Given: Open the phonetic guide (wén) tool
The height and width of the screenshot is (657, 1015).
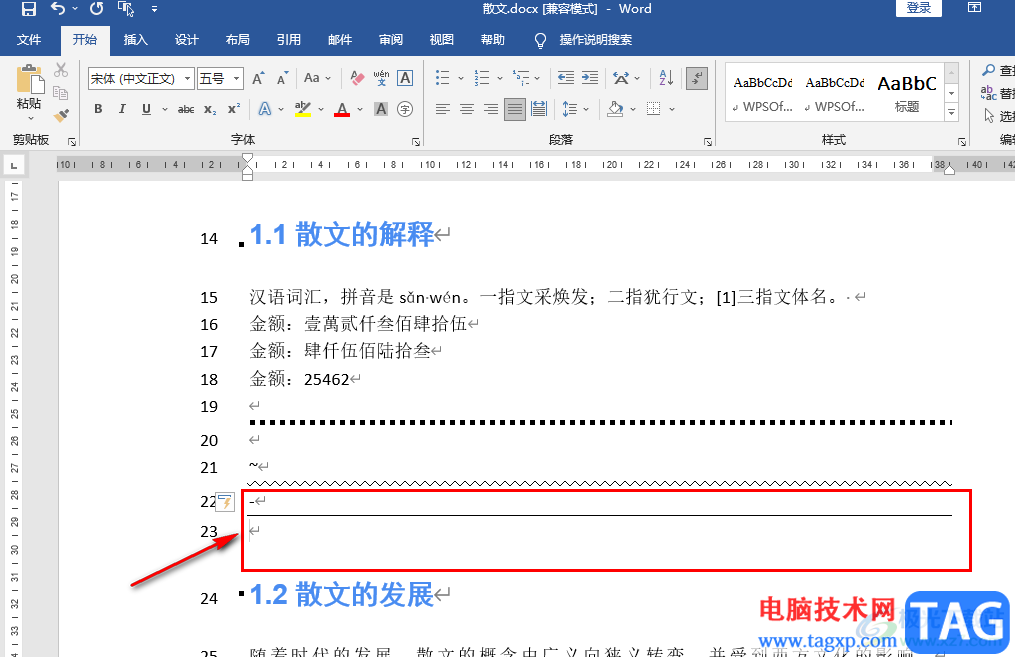Looking at the screenshot, I should coord(381,78).
